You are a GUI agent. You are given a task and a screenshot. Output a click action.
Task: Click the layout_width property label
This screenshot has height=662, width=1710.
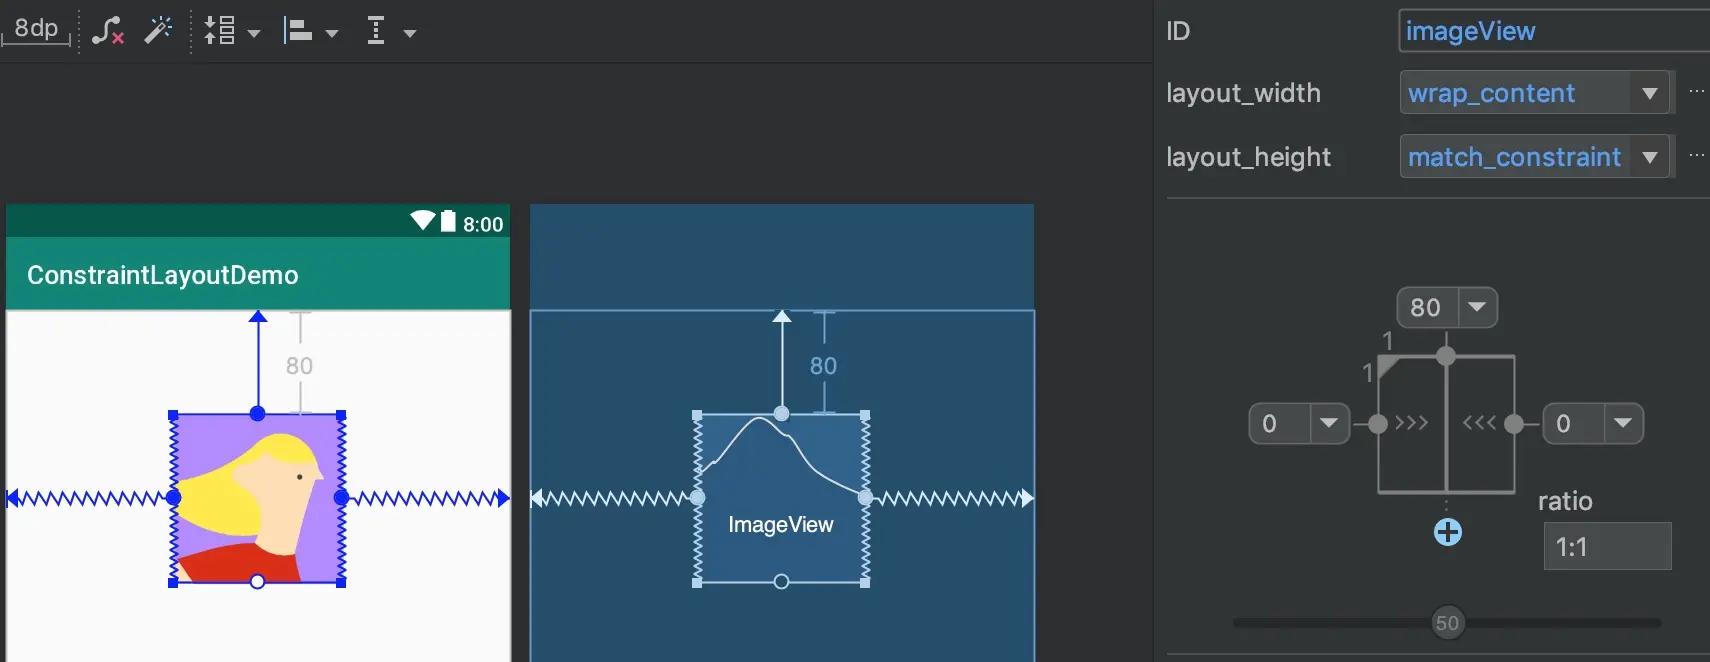point(1243,93)
